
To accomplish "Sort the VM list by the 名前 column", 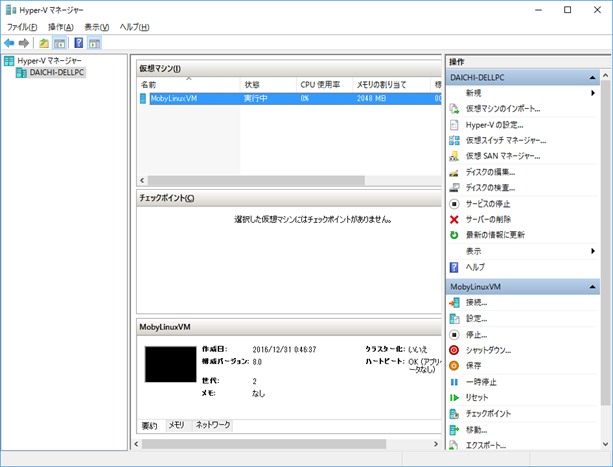I will (x=188, y=84).
